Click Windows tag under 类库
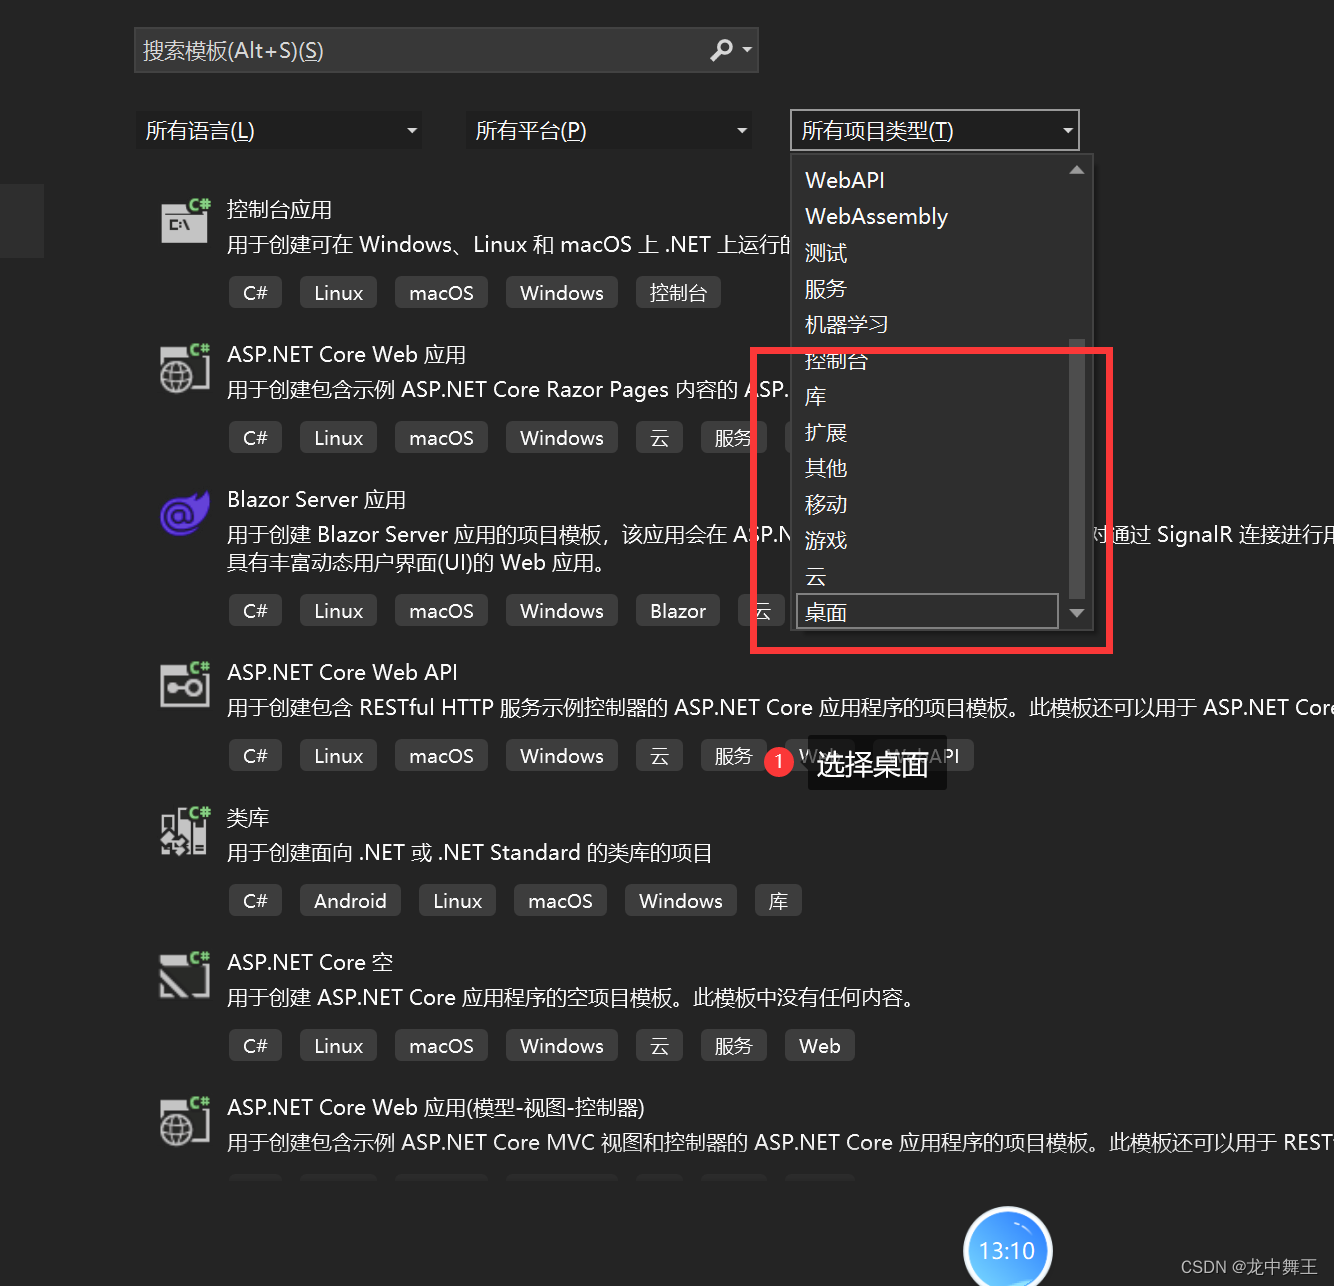 pyautogui.click(x=681, y=901)
